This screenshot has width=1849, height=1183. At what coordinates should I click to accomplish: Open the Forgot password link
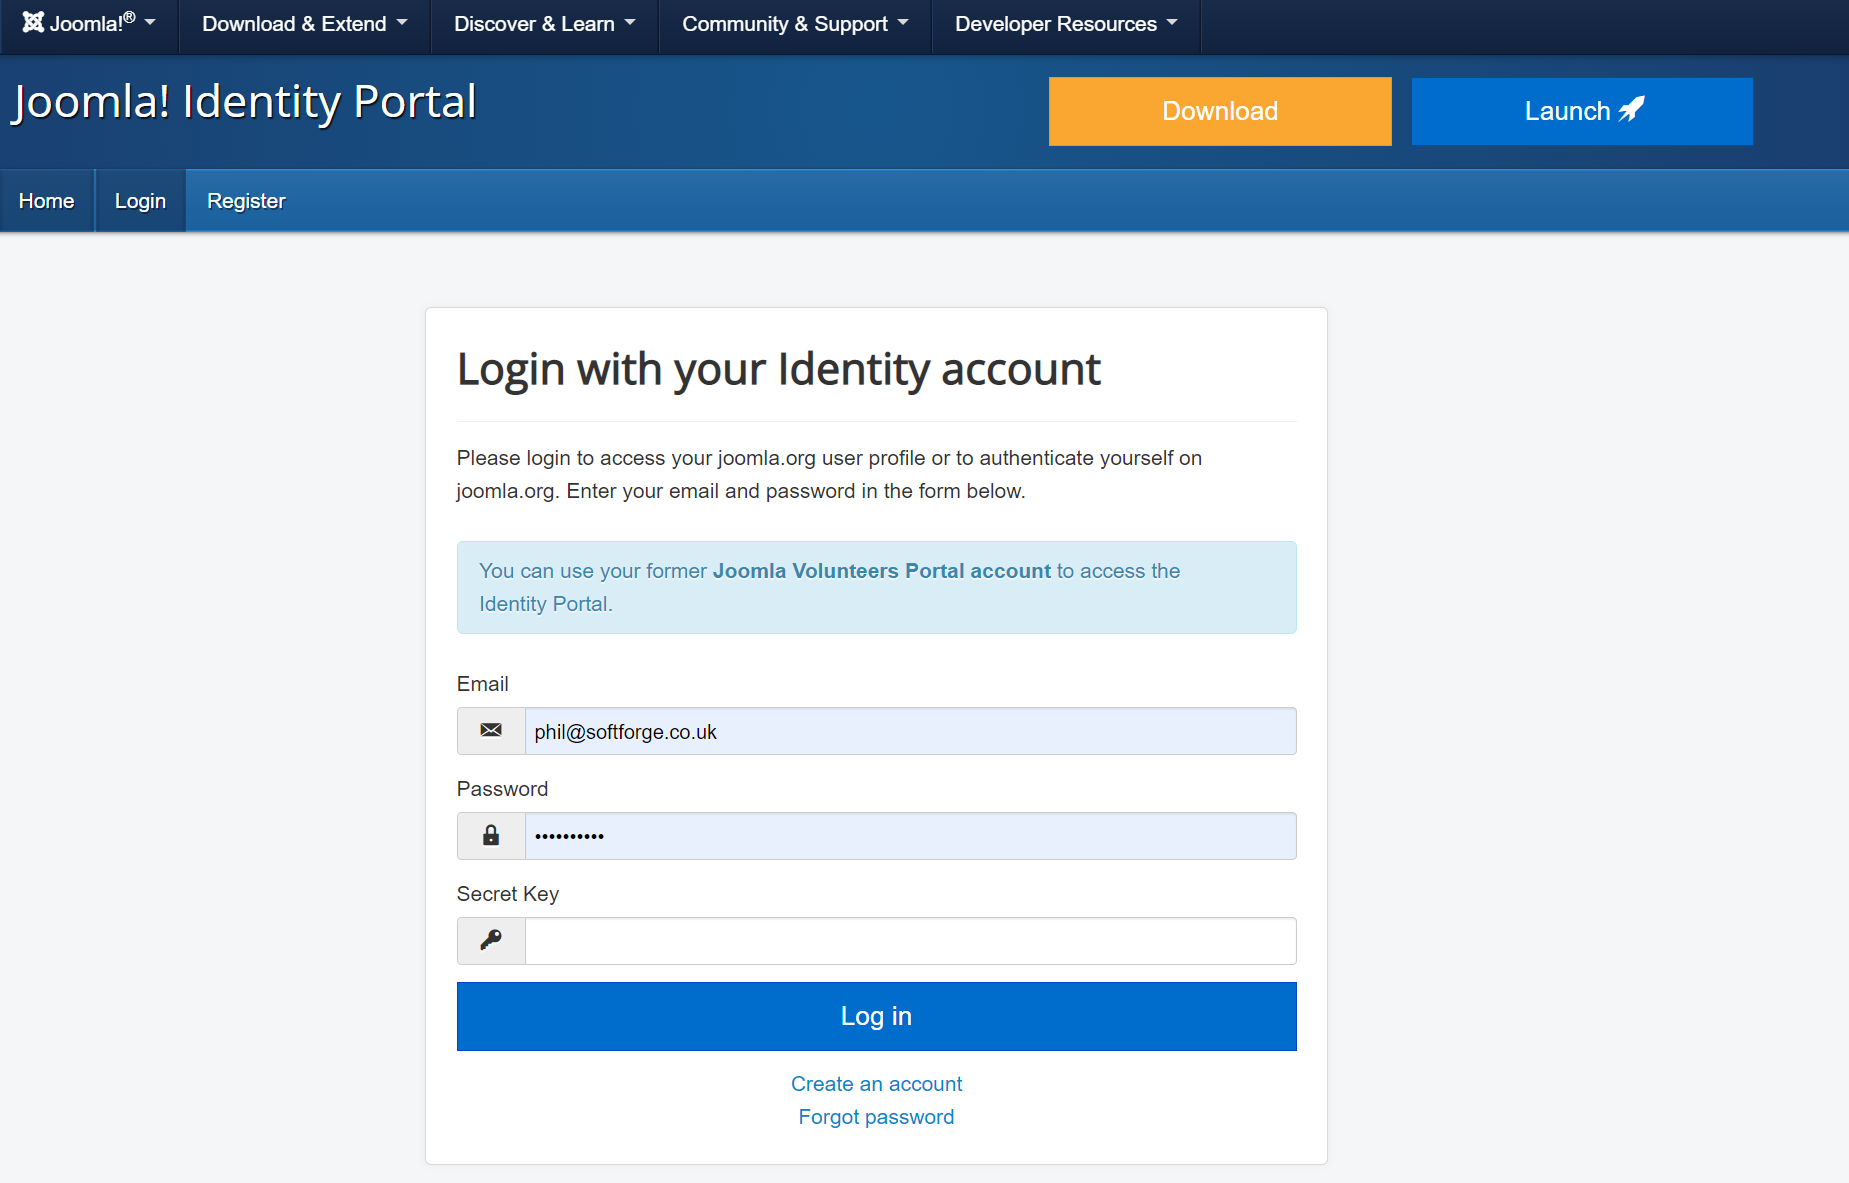coord(876,1117)
